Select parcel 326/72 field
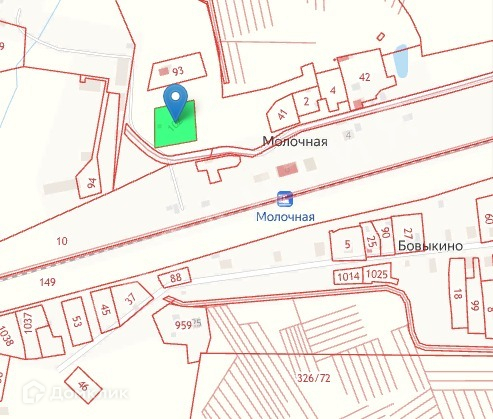 [314, 378]
